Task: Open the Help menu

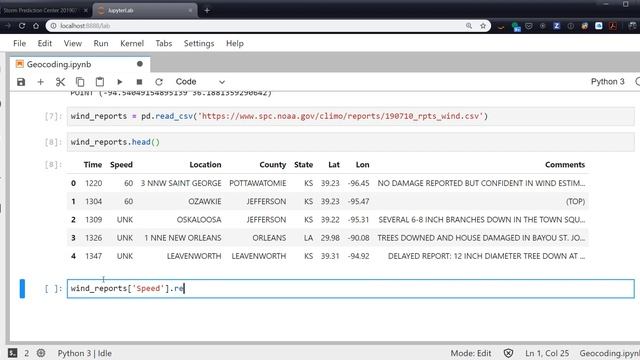Action: tap(235, 43)
